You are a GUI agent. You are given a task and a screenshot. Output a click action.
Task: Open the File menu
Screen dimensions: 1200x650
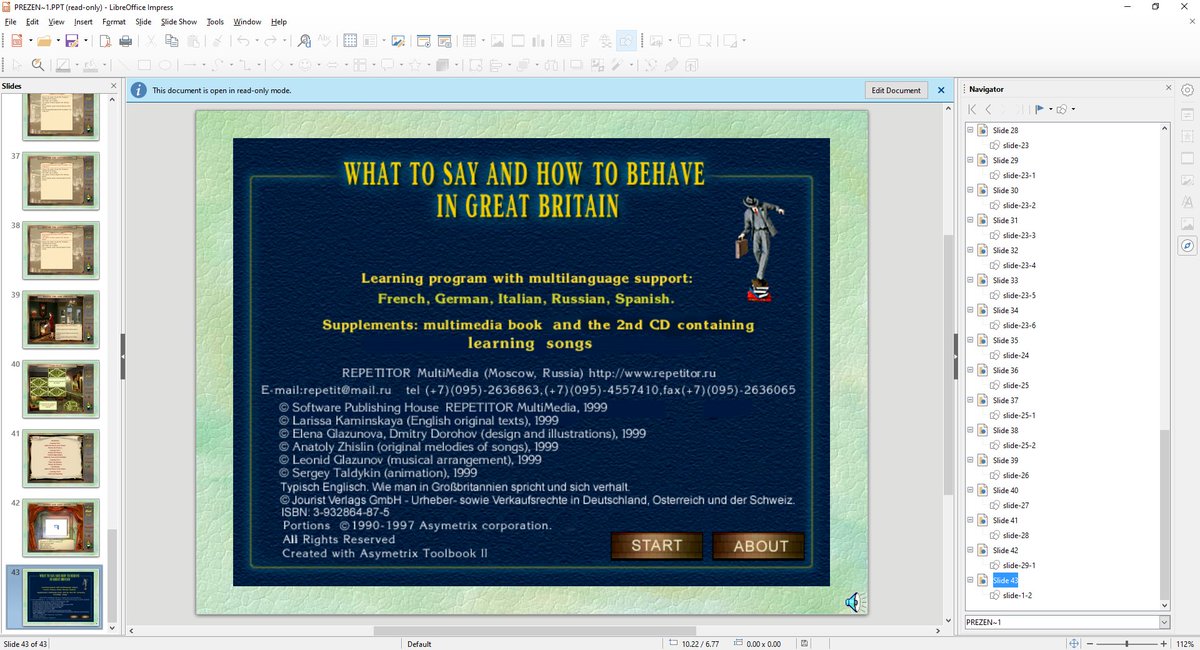click(11, 21)
